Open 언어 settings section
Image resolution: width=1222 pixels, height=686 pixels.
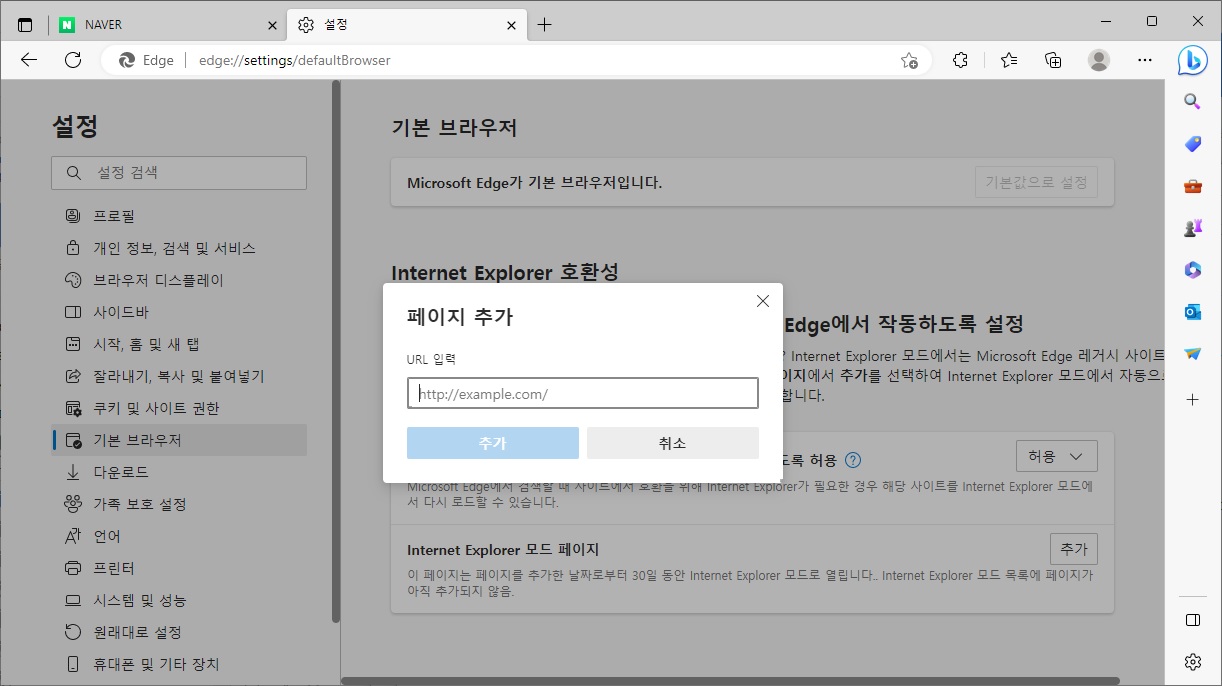[179, 536]
